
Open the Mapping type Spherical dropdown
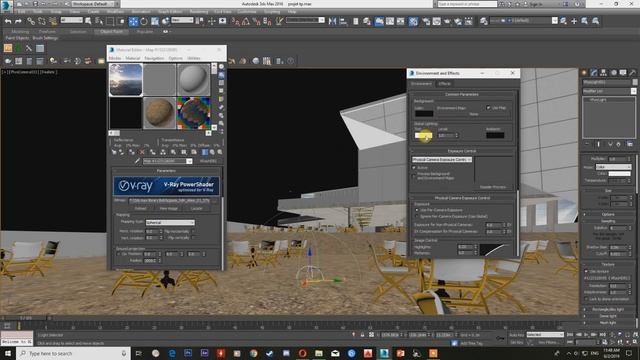coord(170,222)
